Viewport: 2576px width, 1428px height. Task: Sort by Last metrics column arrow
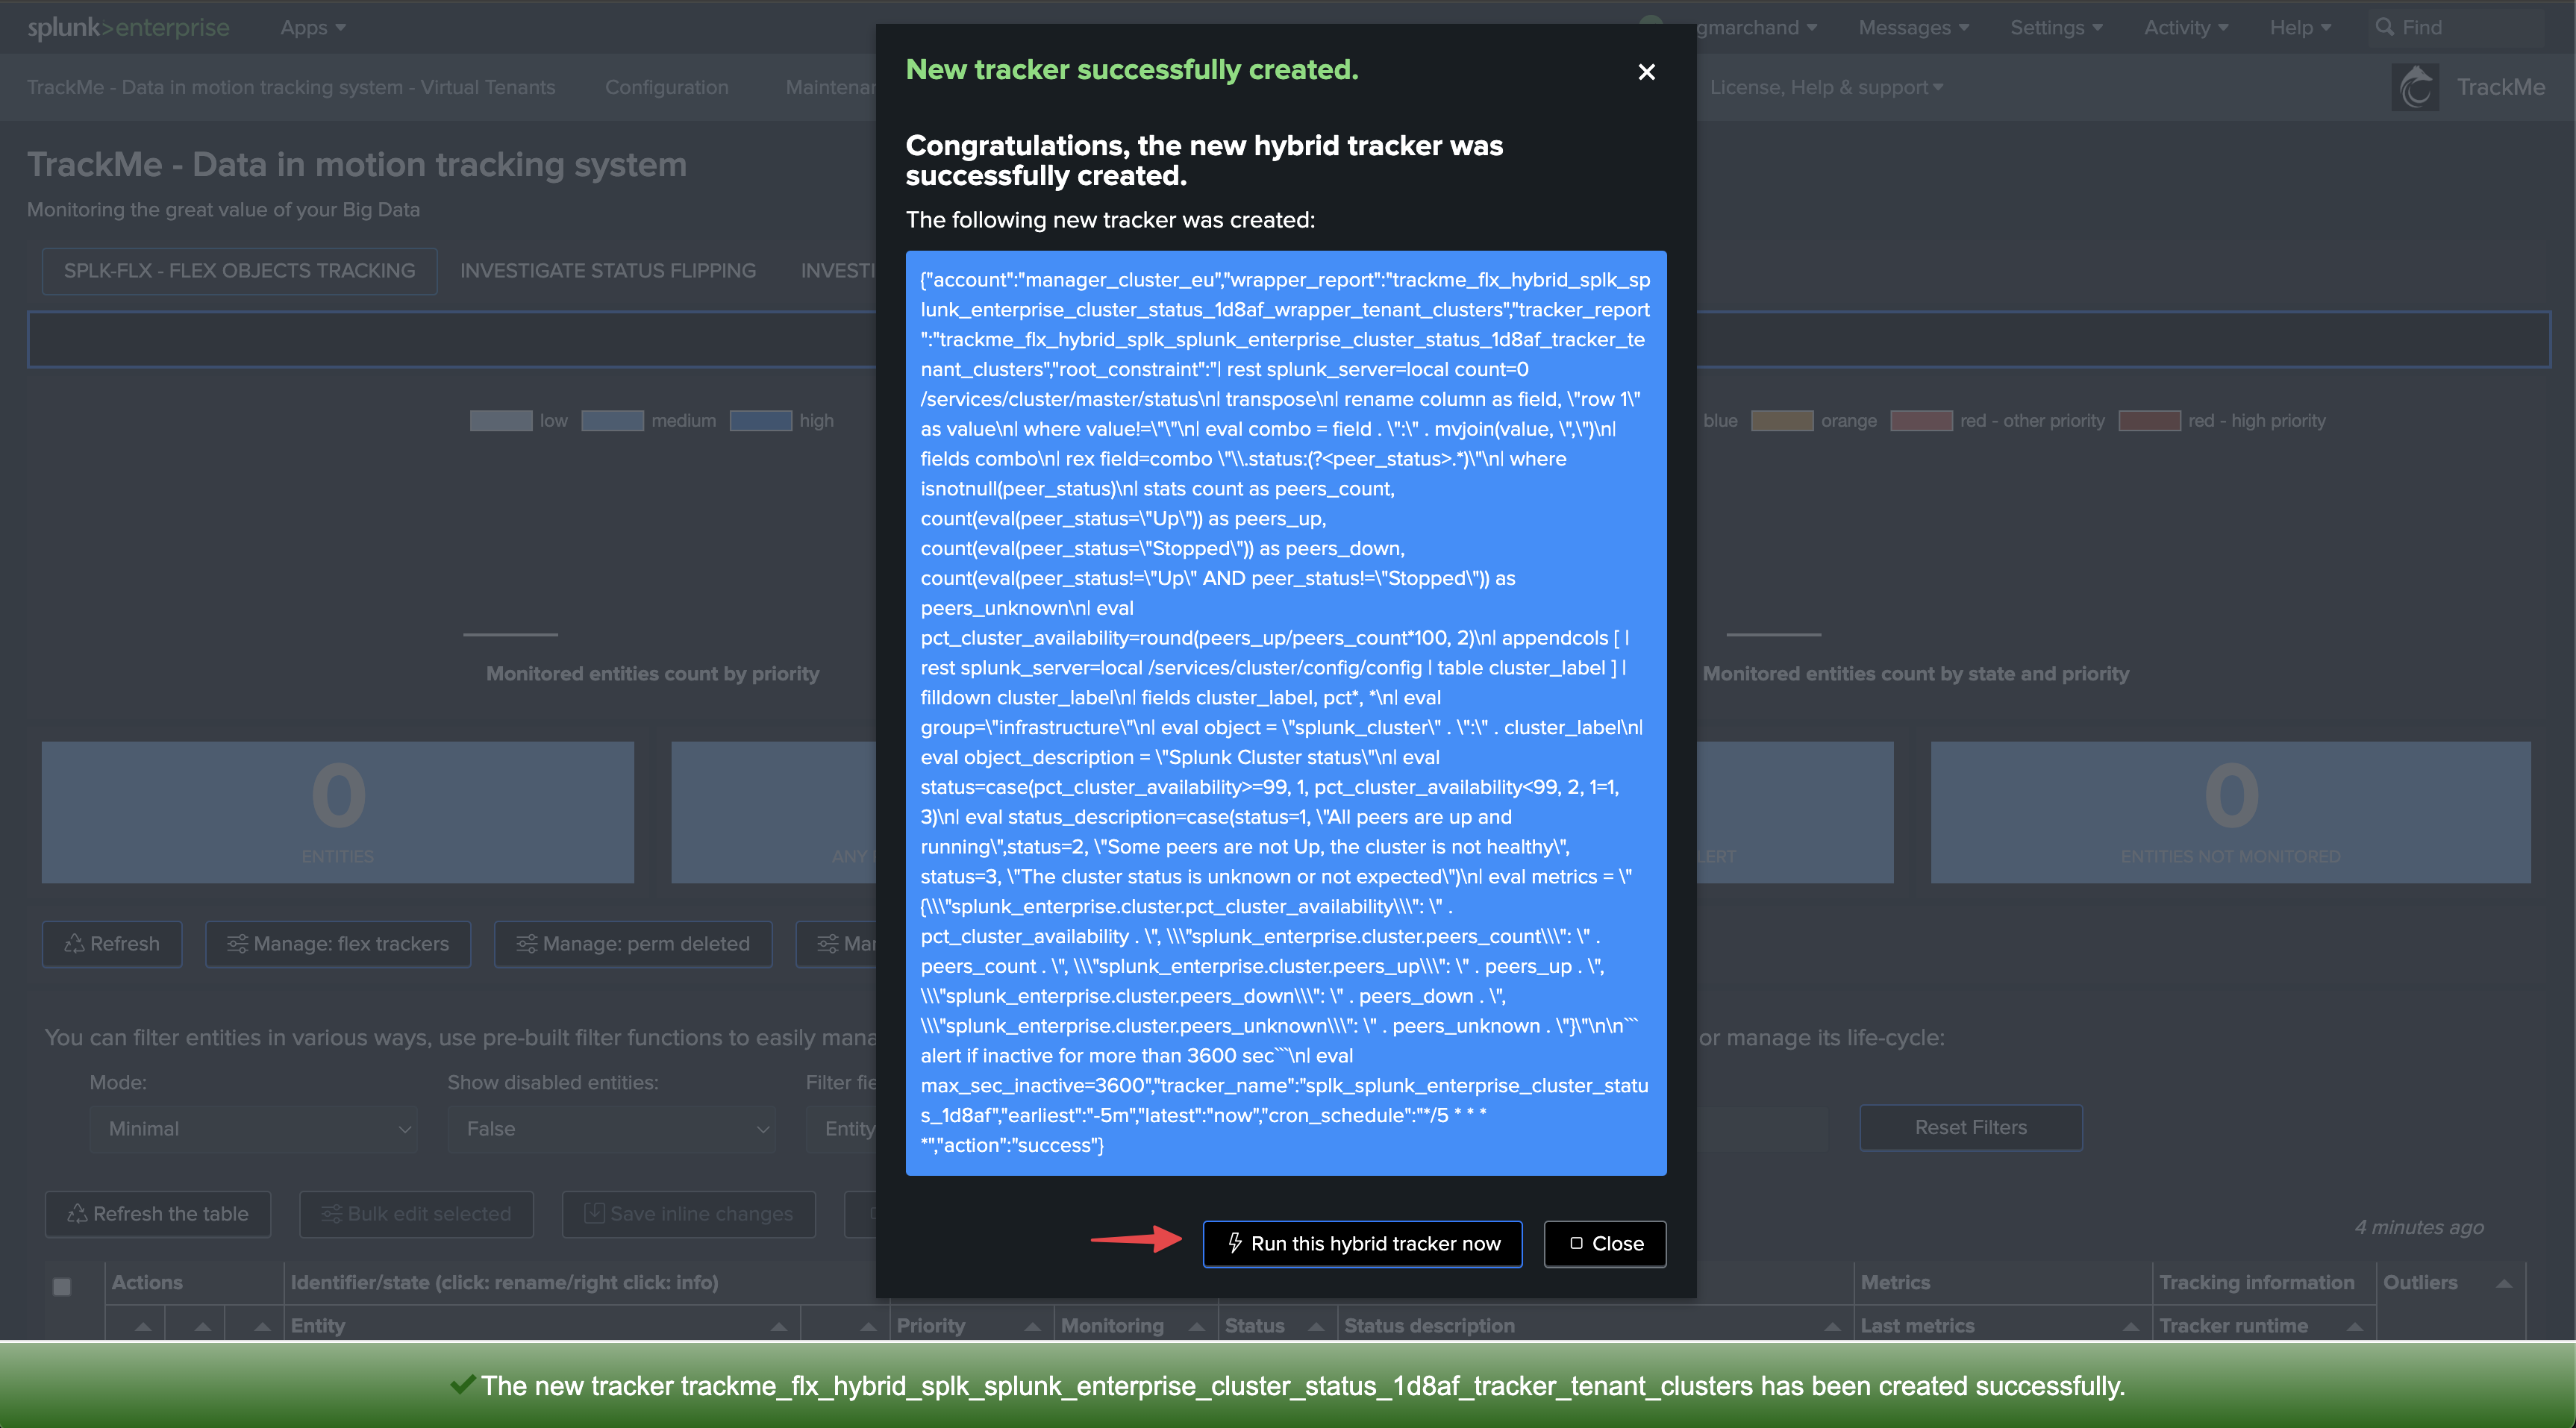(2131, 1326)
